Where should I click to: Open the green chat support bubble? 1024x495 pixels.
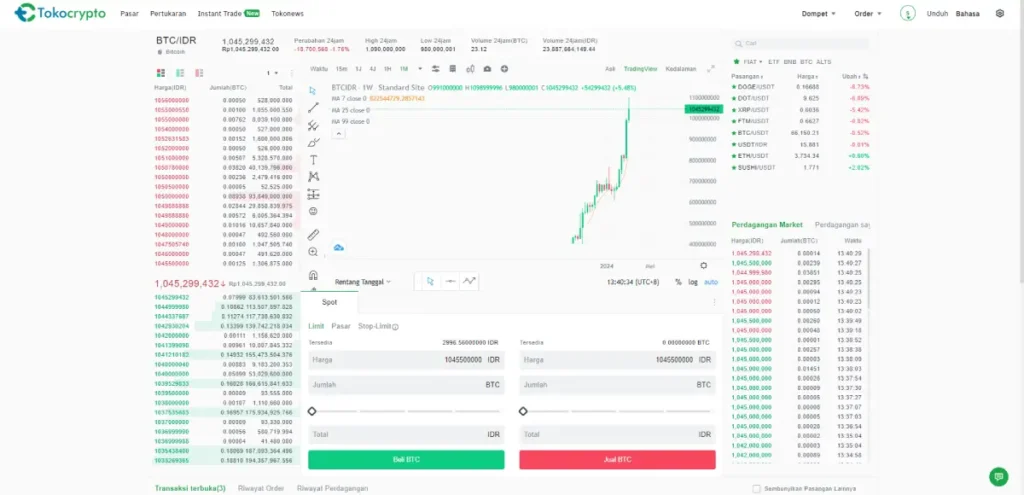(997, 476)
